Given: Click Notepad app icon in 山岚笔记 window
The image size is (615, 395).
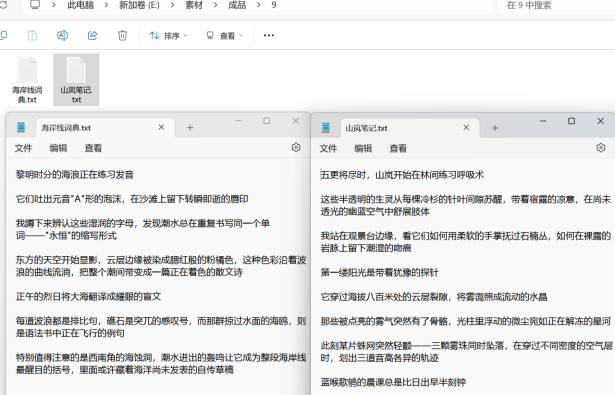Looking at the screenshot, I should pos(326,127).
